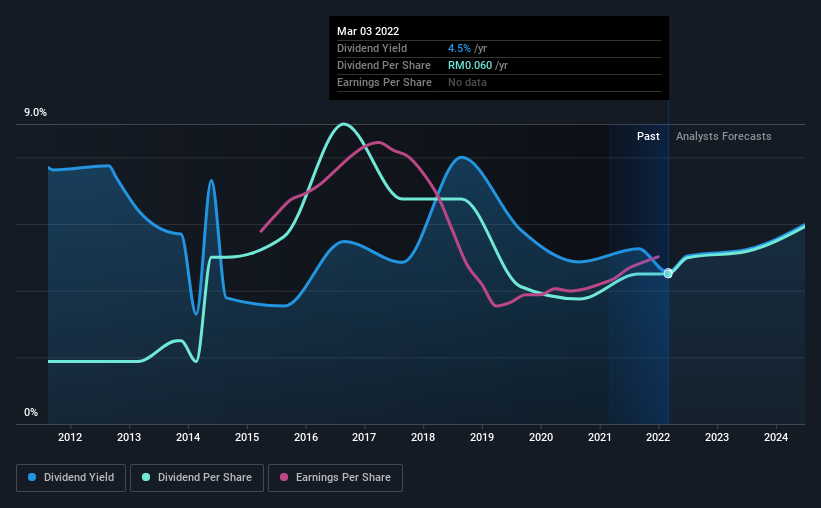Click the 2020 x-axis year label
This screenshot has height=508, width=821.
541,437
